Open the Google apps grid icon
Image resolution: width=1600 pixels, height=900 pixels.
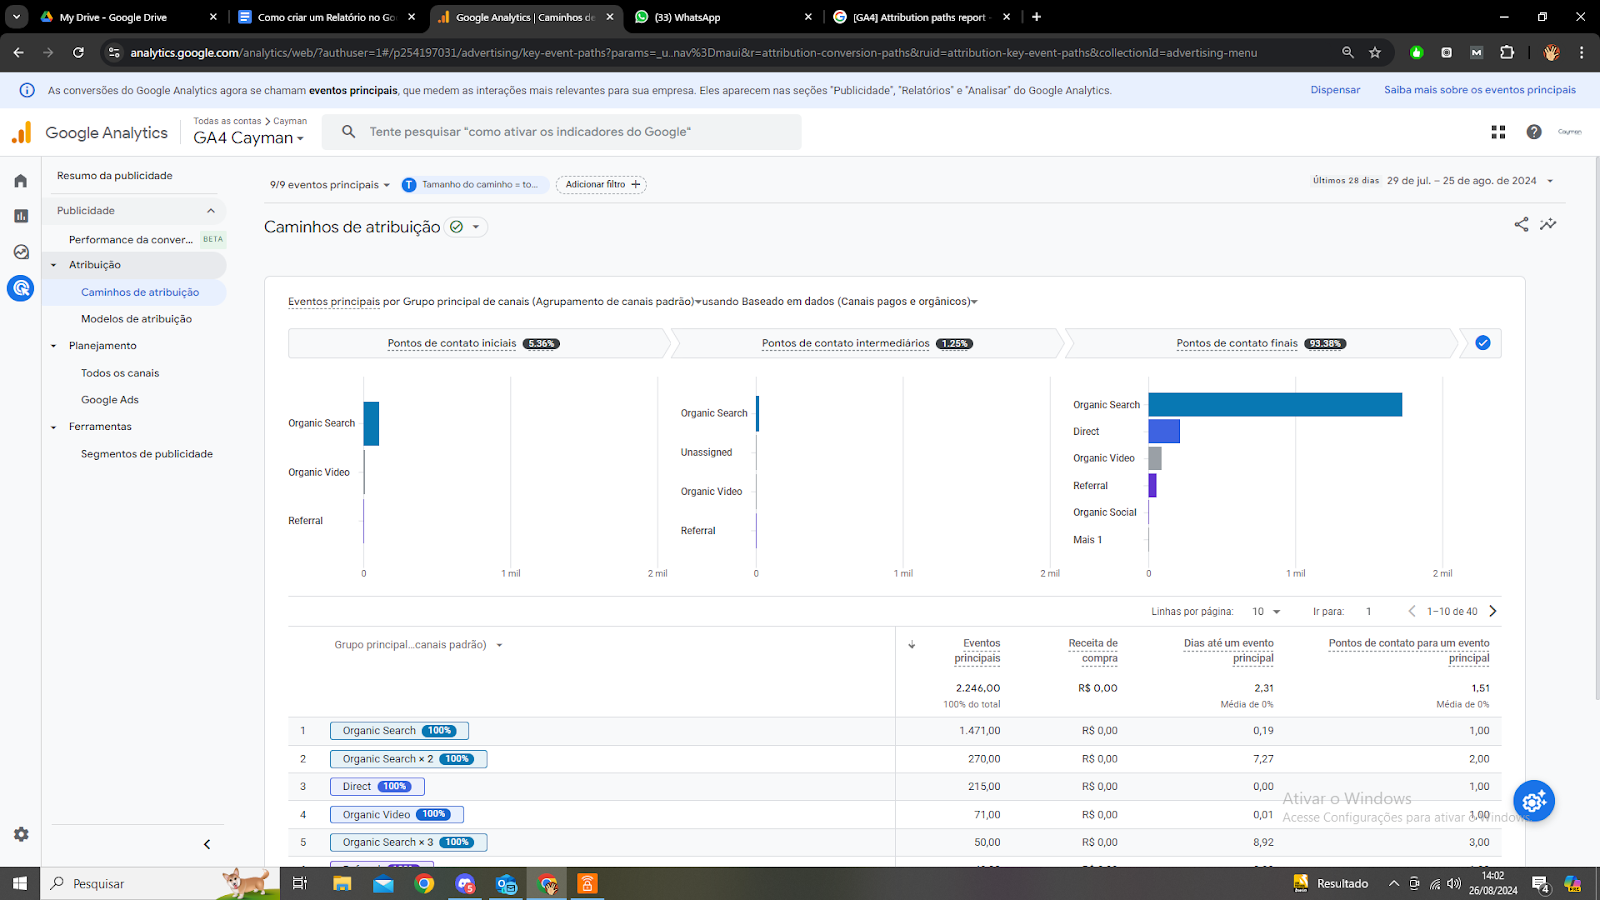coord(1498,132)
